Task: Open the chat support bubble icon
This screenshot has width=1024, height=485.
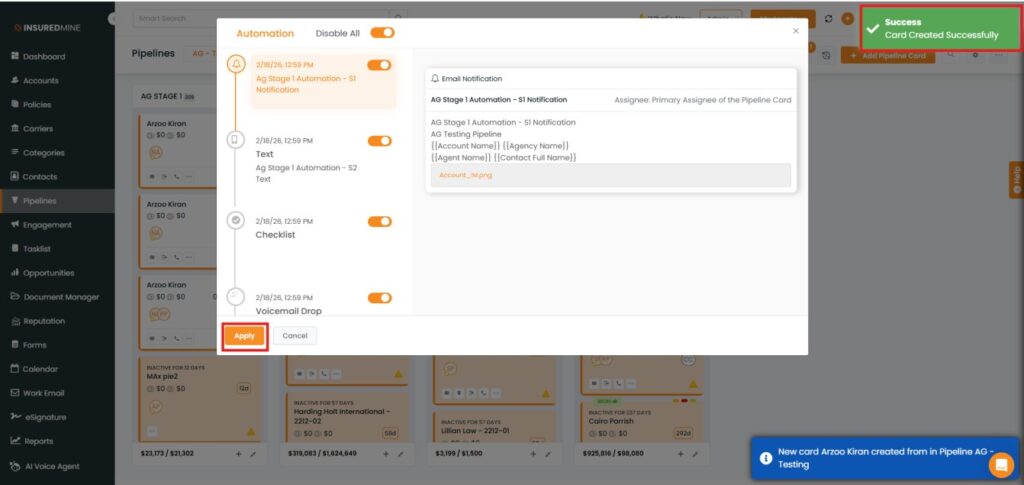Action: 1000,465
